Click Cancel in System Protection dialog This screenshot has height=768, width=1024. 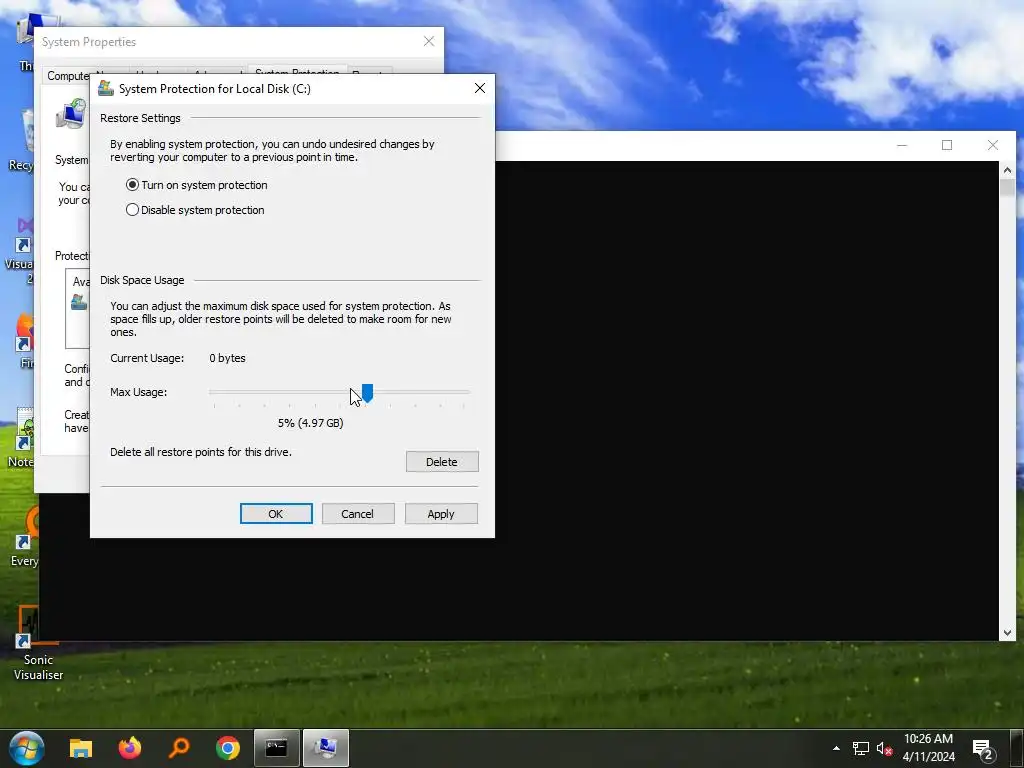[x=358, y=514]
